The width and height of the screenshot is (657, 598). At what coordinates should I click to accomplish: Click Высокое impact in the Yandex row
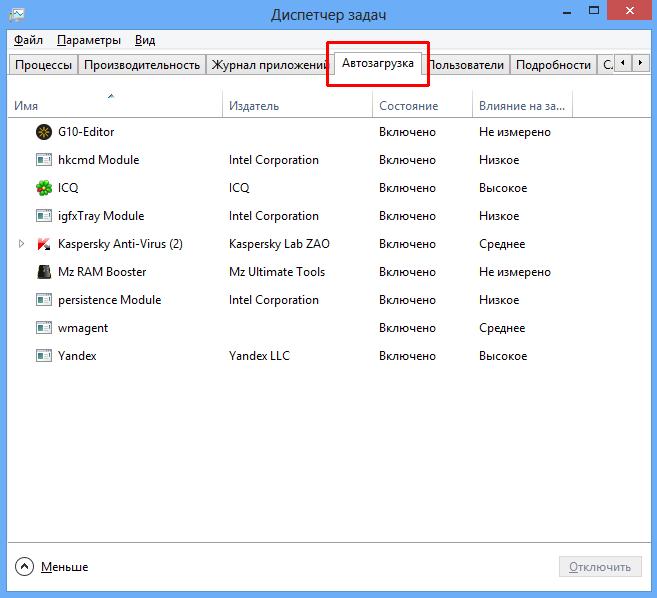pos(503,356)
